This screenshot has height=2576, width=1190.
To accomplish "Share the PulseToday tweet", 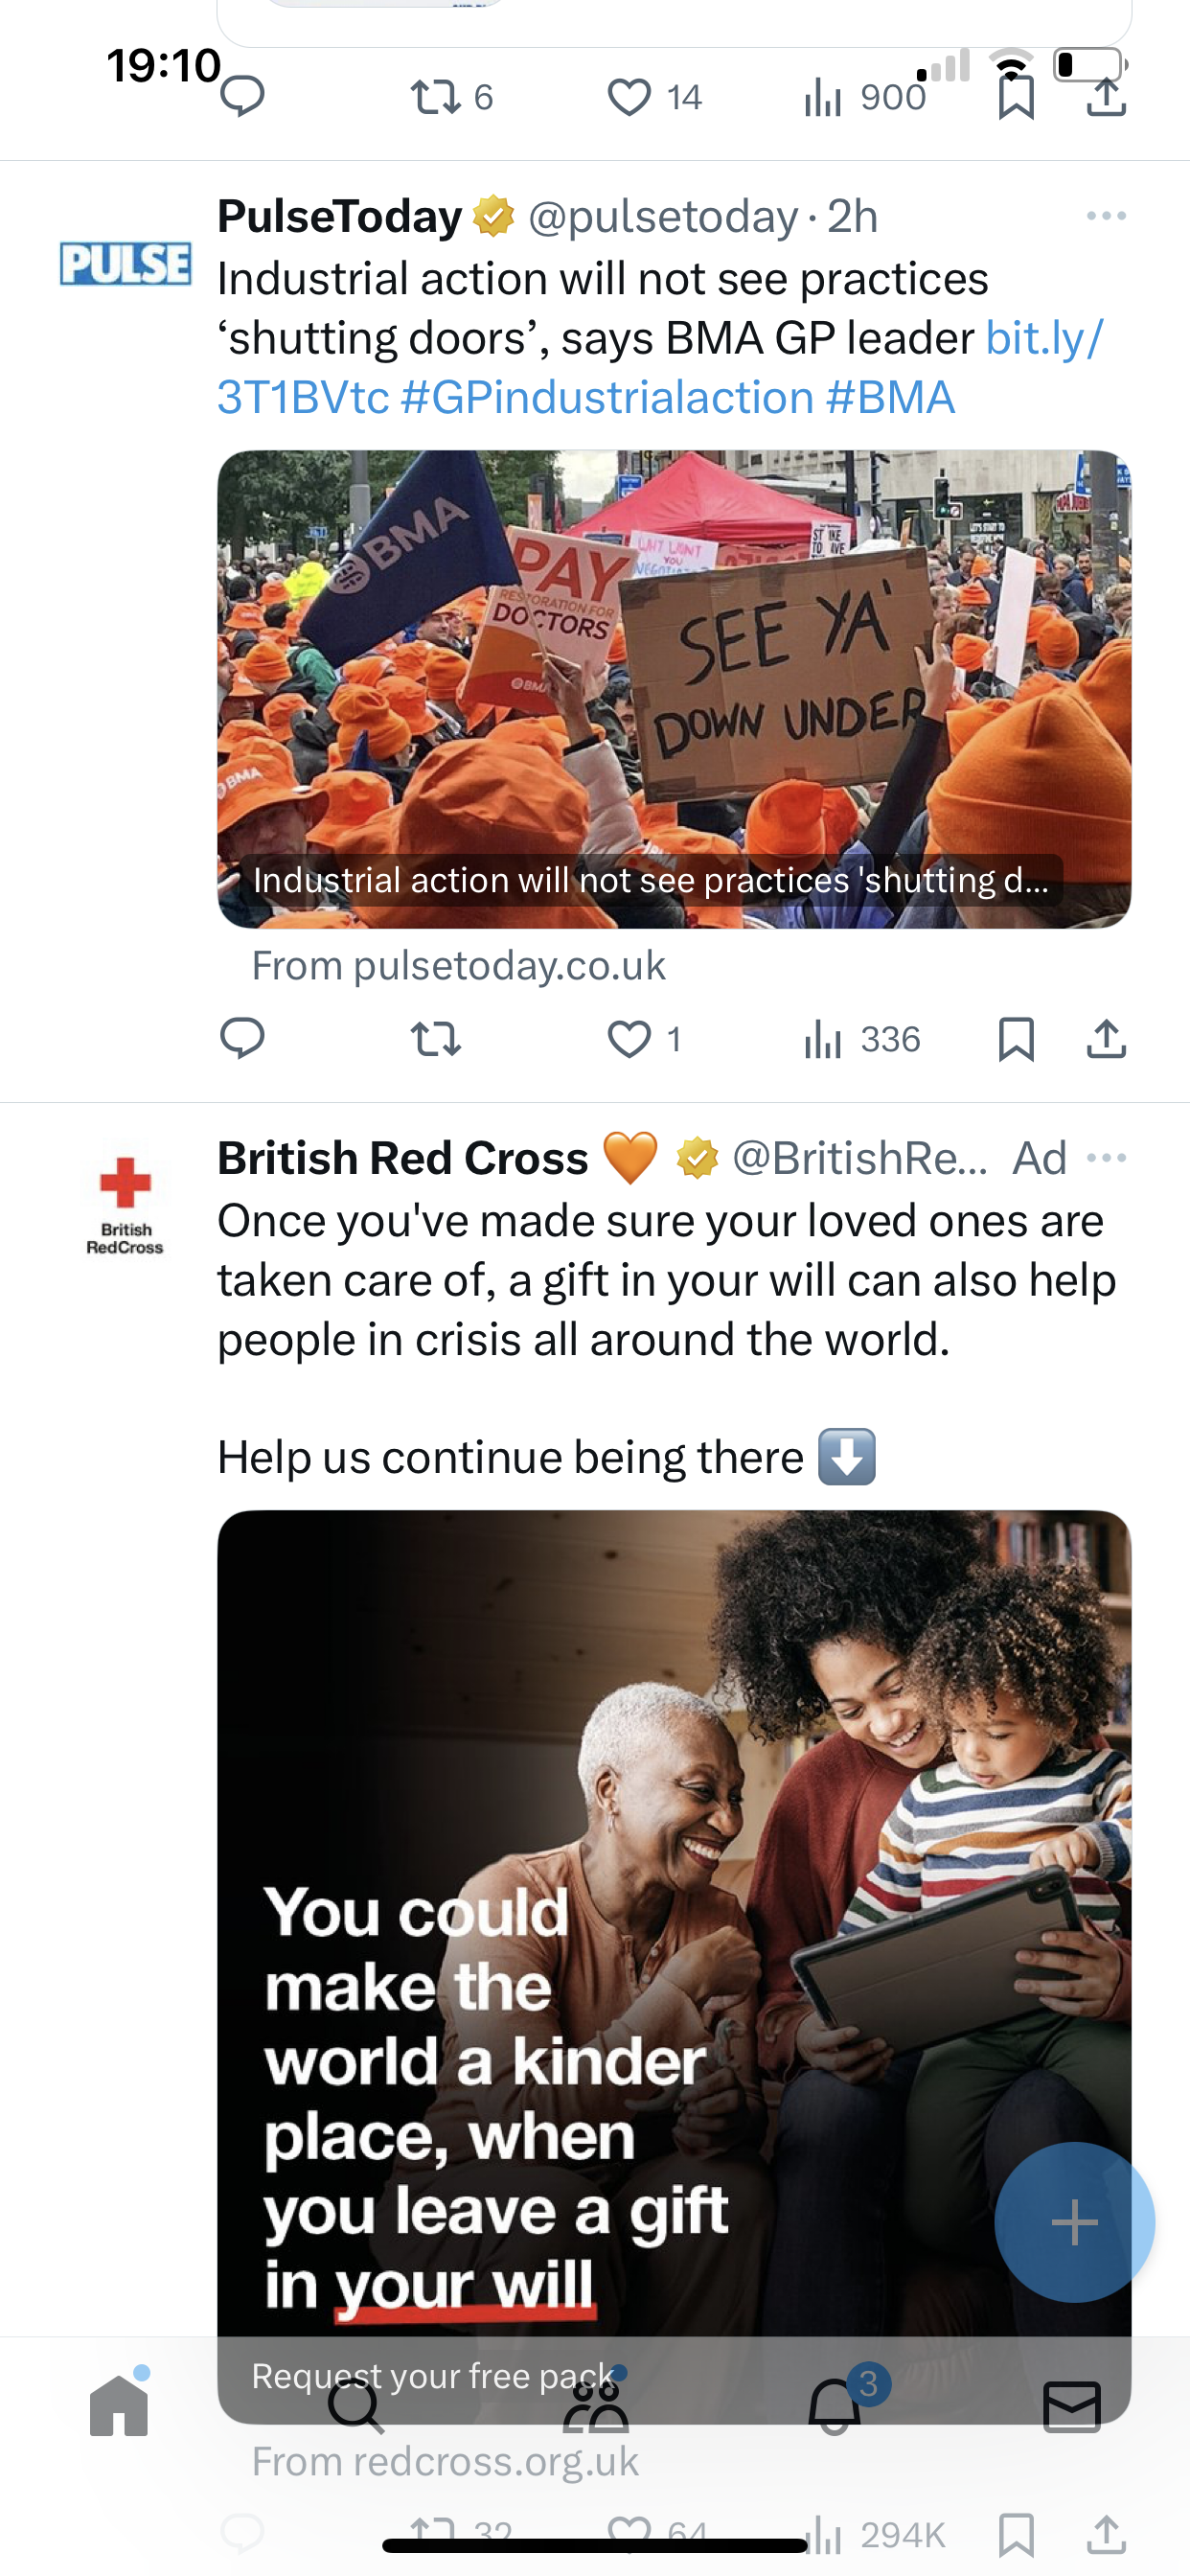I will [1106, 1038].
